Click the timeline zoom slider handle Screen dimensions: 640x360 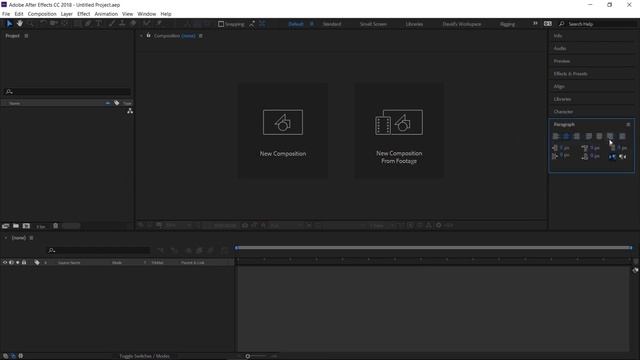(x=247, y=356)
